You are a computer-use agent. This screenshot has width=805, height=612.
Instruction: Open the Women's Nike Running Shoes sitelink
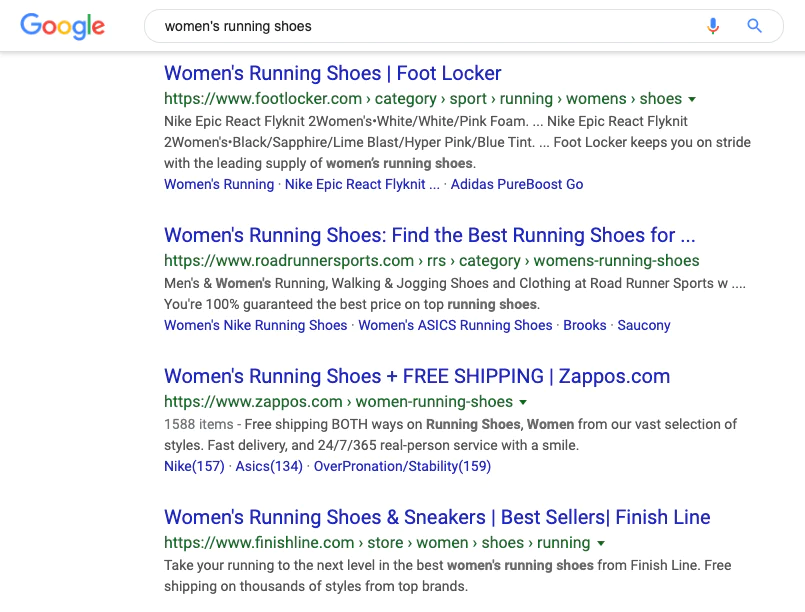(x=255, y=325)
